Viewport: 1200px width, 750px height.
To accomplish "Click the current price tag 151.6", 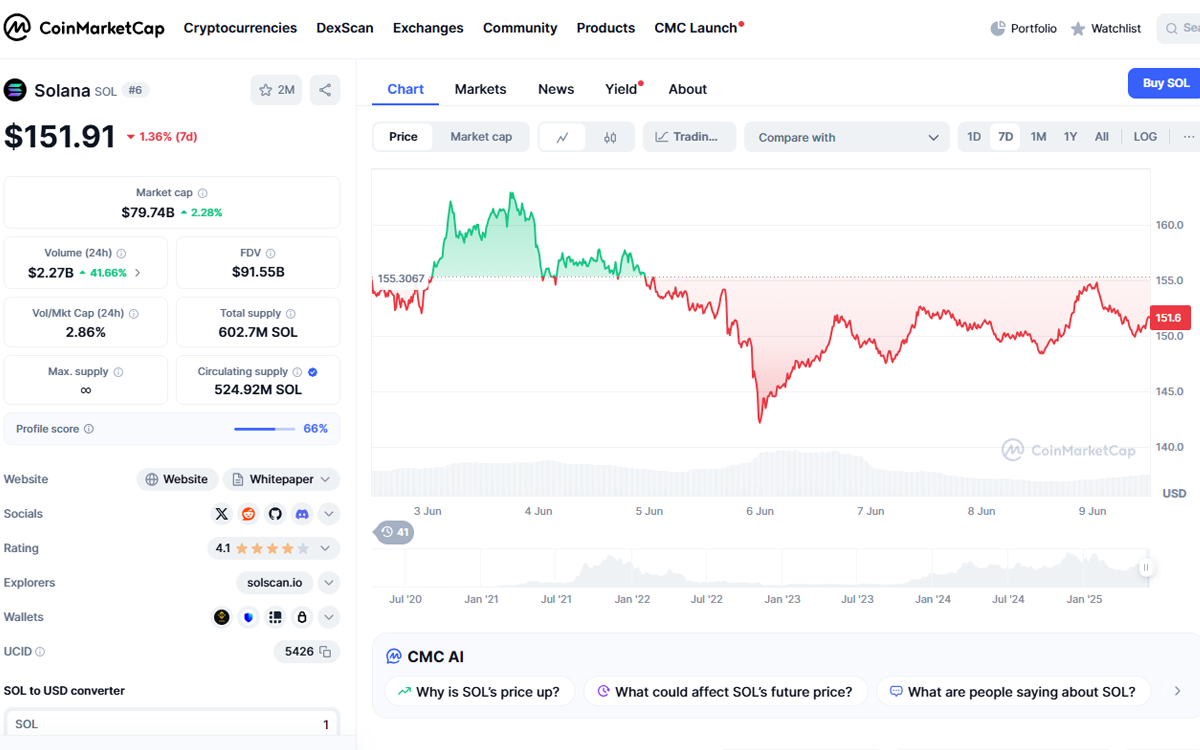I will point(1169,318).
